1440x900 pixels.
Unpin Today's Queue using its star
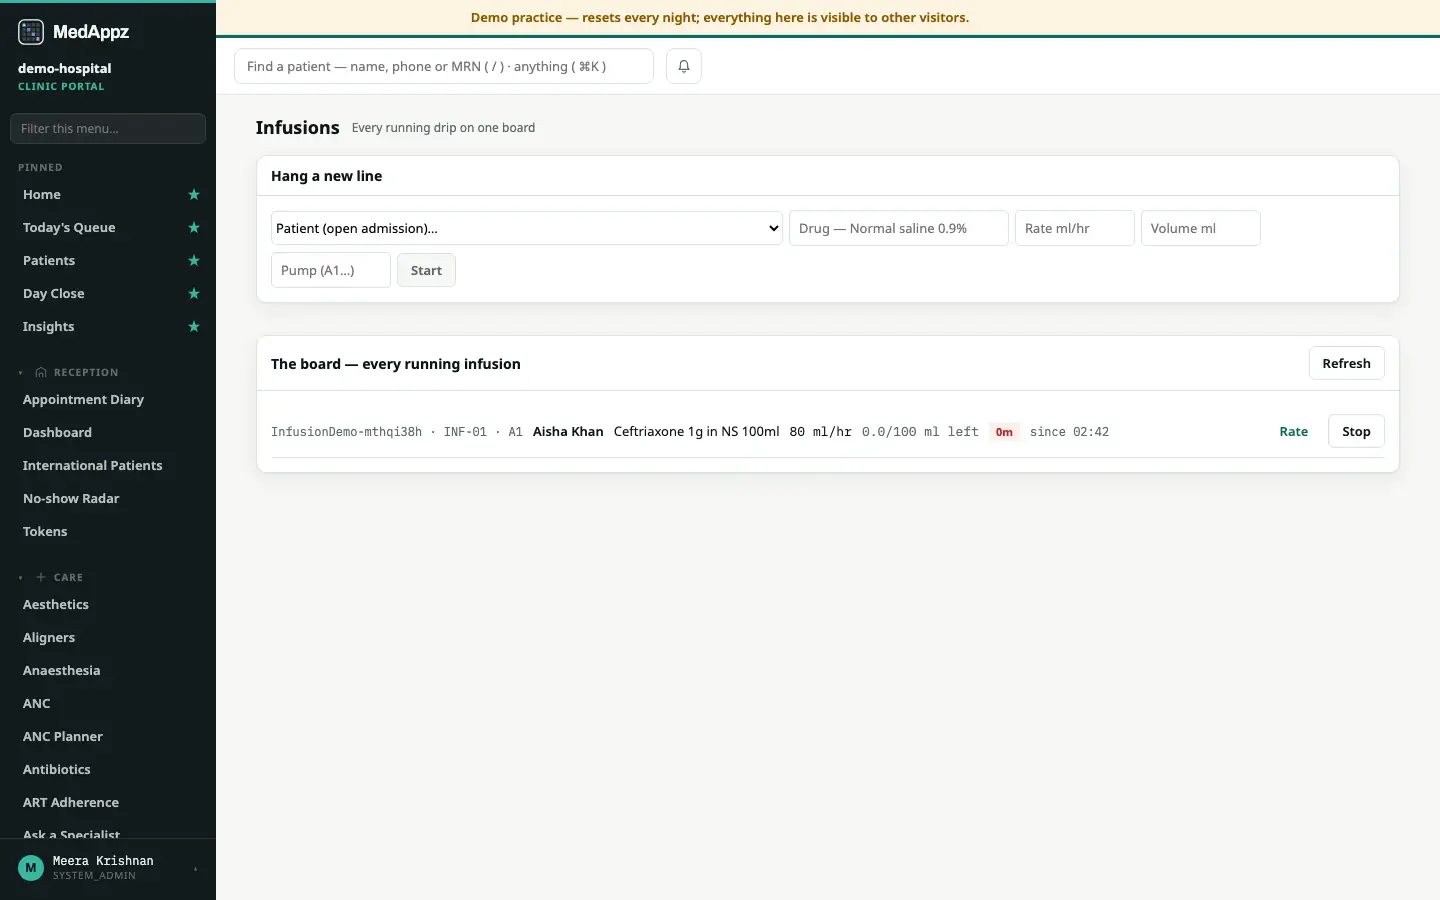coord(194,228)
